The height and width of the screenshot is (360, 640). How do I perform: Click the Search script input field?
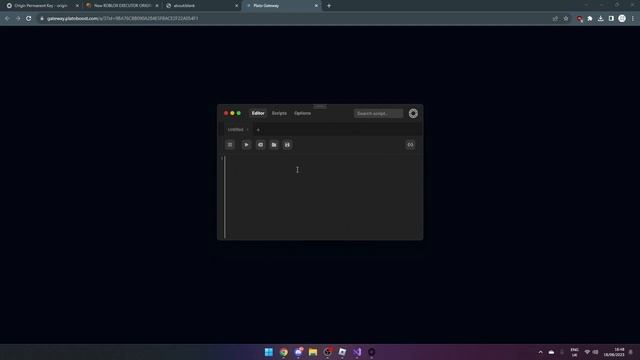tap(378, 113)
